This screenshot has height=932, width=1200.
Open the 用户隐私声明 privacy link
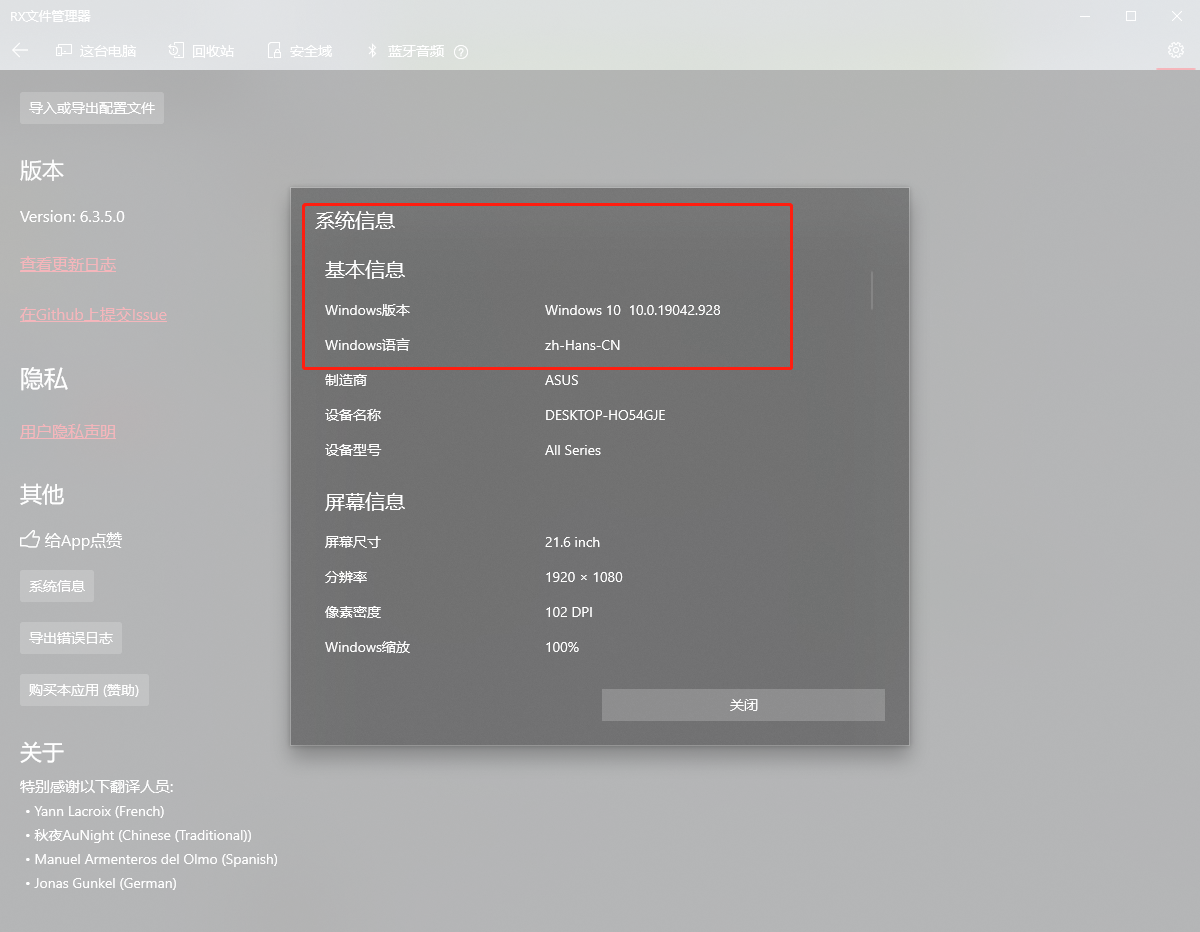click(x=66, y=430)
